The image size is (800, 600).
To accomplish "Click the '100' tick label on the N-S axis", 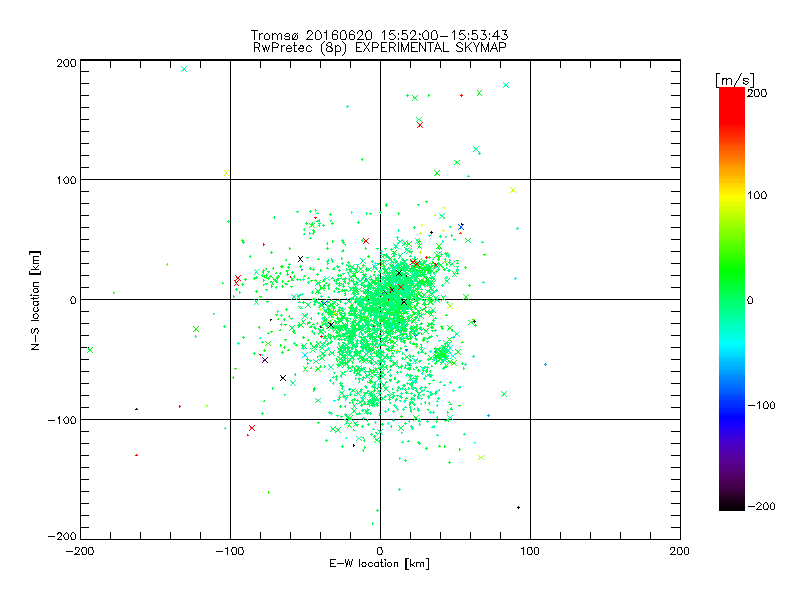I will pyautogui.click(x=66, y=180).
